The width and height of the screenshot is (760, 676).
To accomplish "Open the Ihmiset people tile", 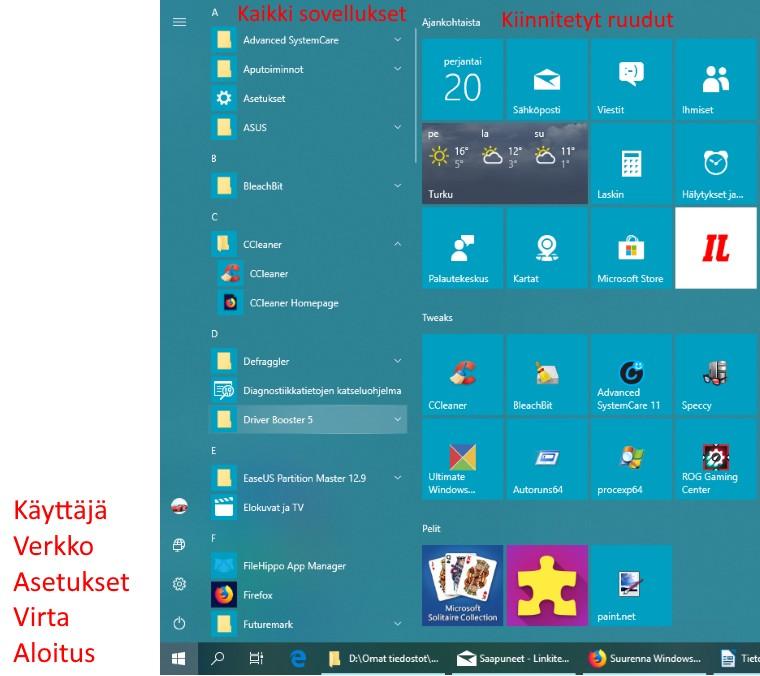I will [716, 80].
